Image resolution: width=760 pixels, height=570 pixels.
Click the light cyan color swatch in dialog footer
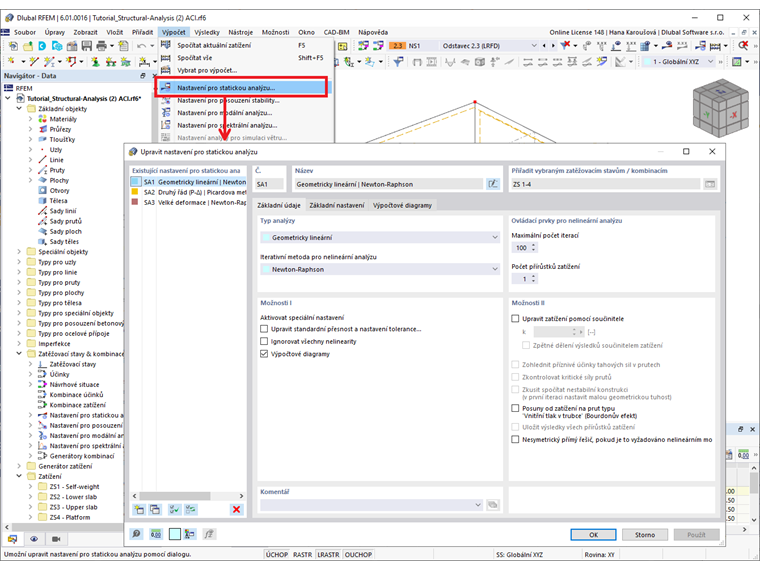(175, 534)
